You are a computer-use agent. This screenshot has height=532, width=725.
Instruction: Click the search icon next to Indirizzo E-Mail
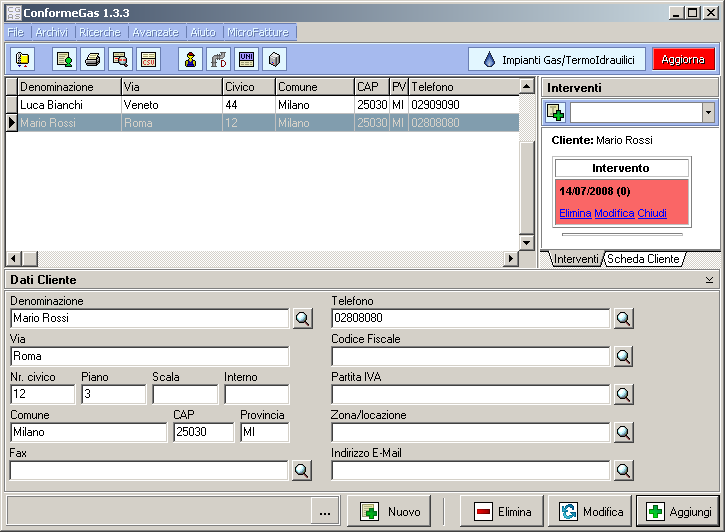[623, 471]
